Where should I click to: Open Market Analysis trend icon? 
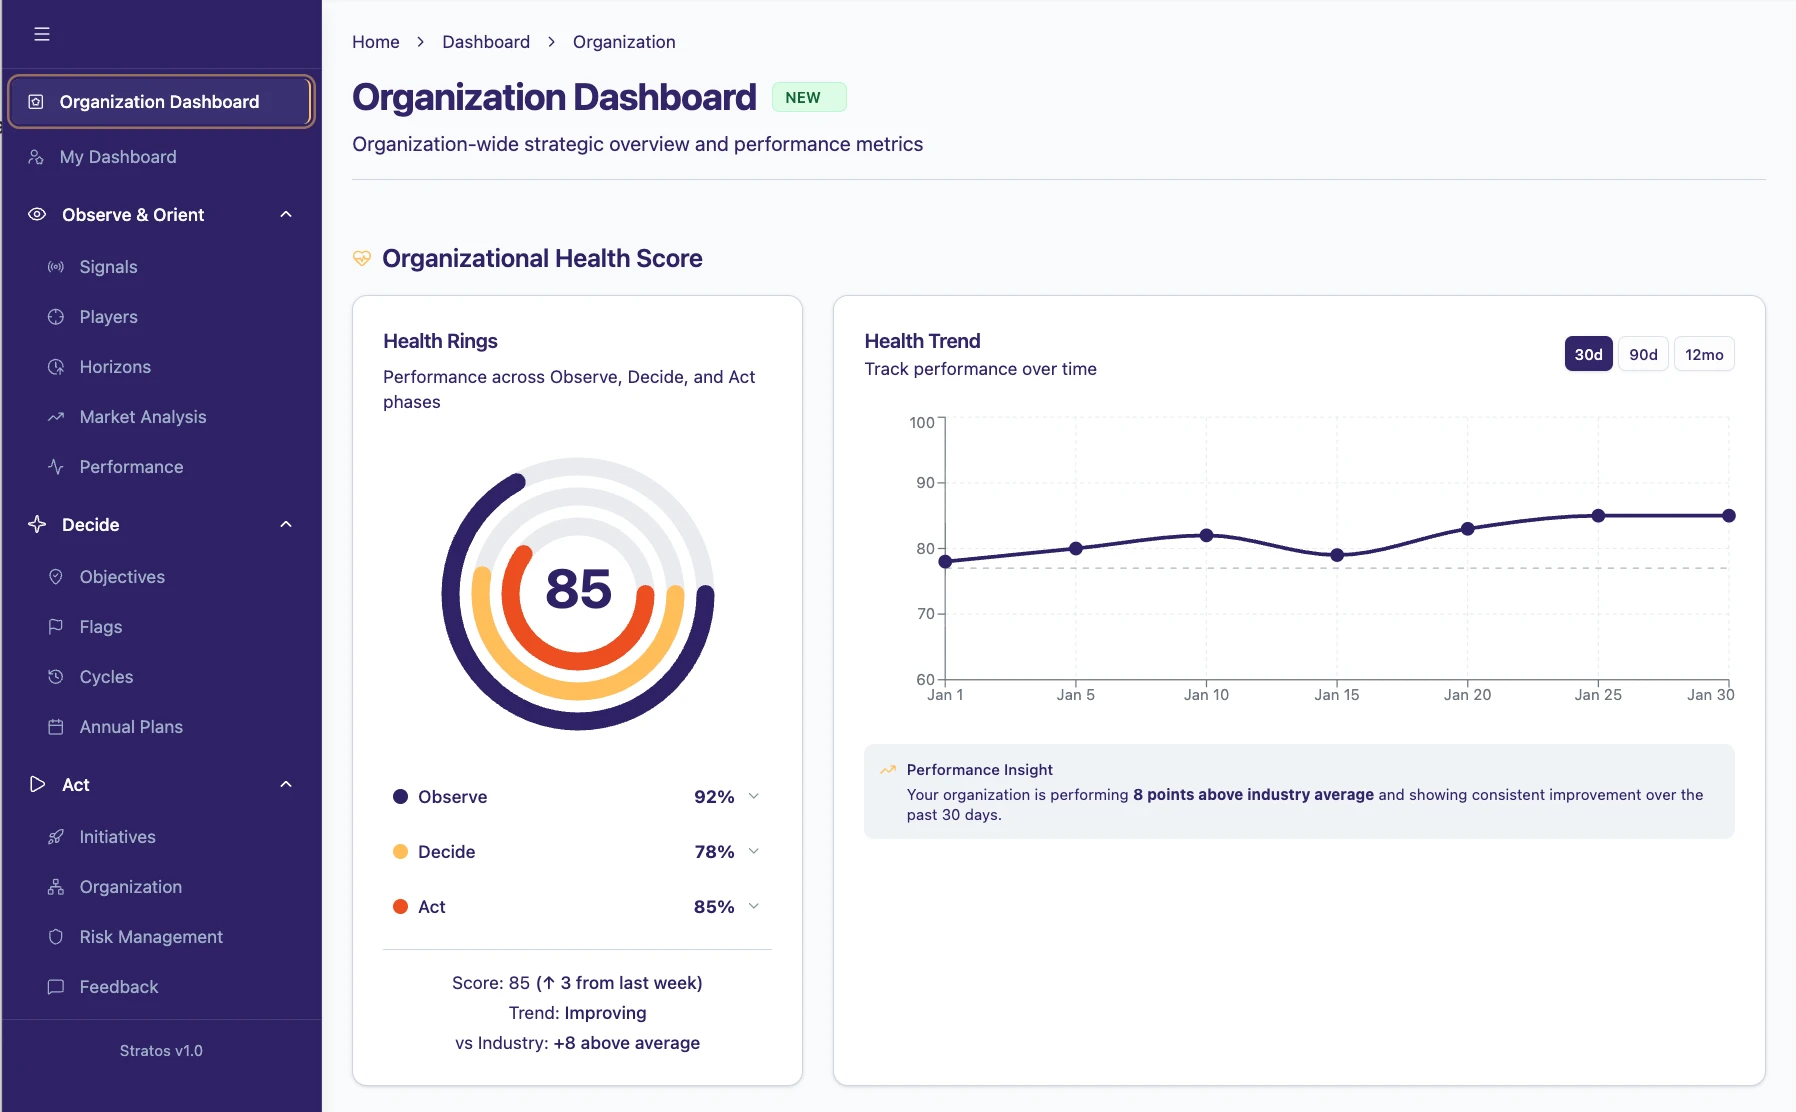point(56,417)
